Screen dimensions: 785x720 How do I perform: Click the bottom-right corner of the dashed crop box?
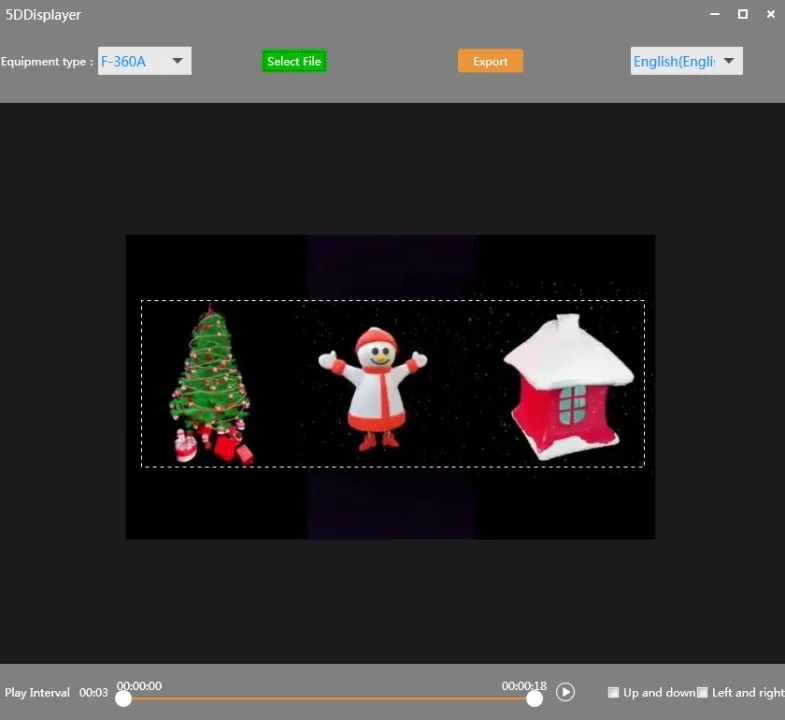coord(644,467)
